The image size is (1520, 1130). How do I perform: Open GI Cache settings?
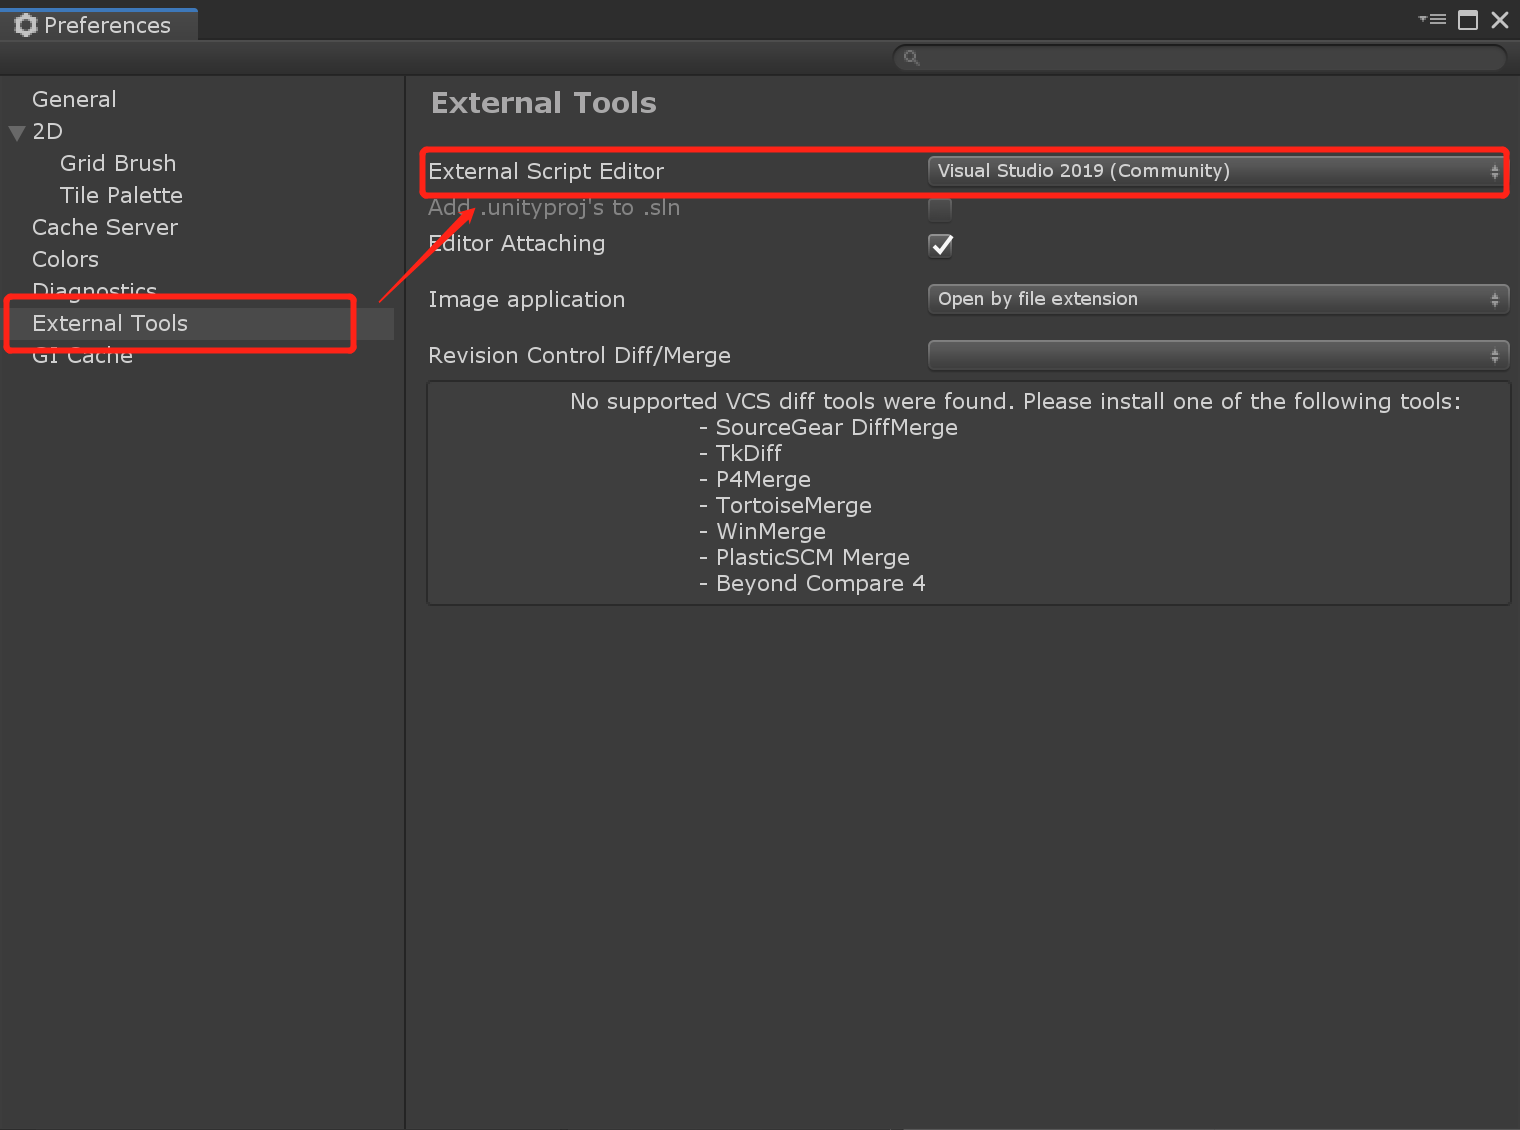(x=82, y=356)
